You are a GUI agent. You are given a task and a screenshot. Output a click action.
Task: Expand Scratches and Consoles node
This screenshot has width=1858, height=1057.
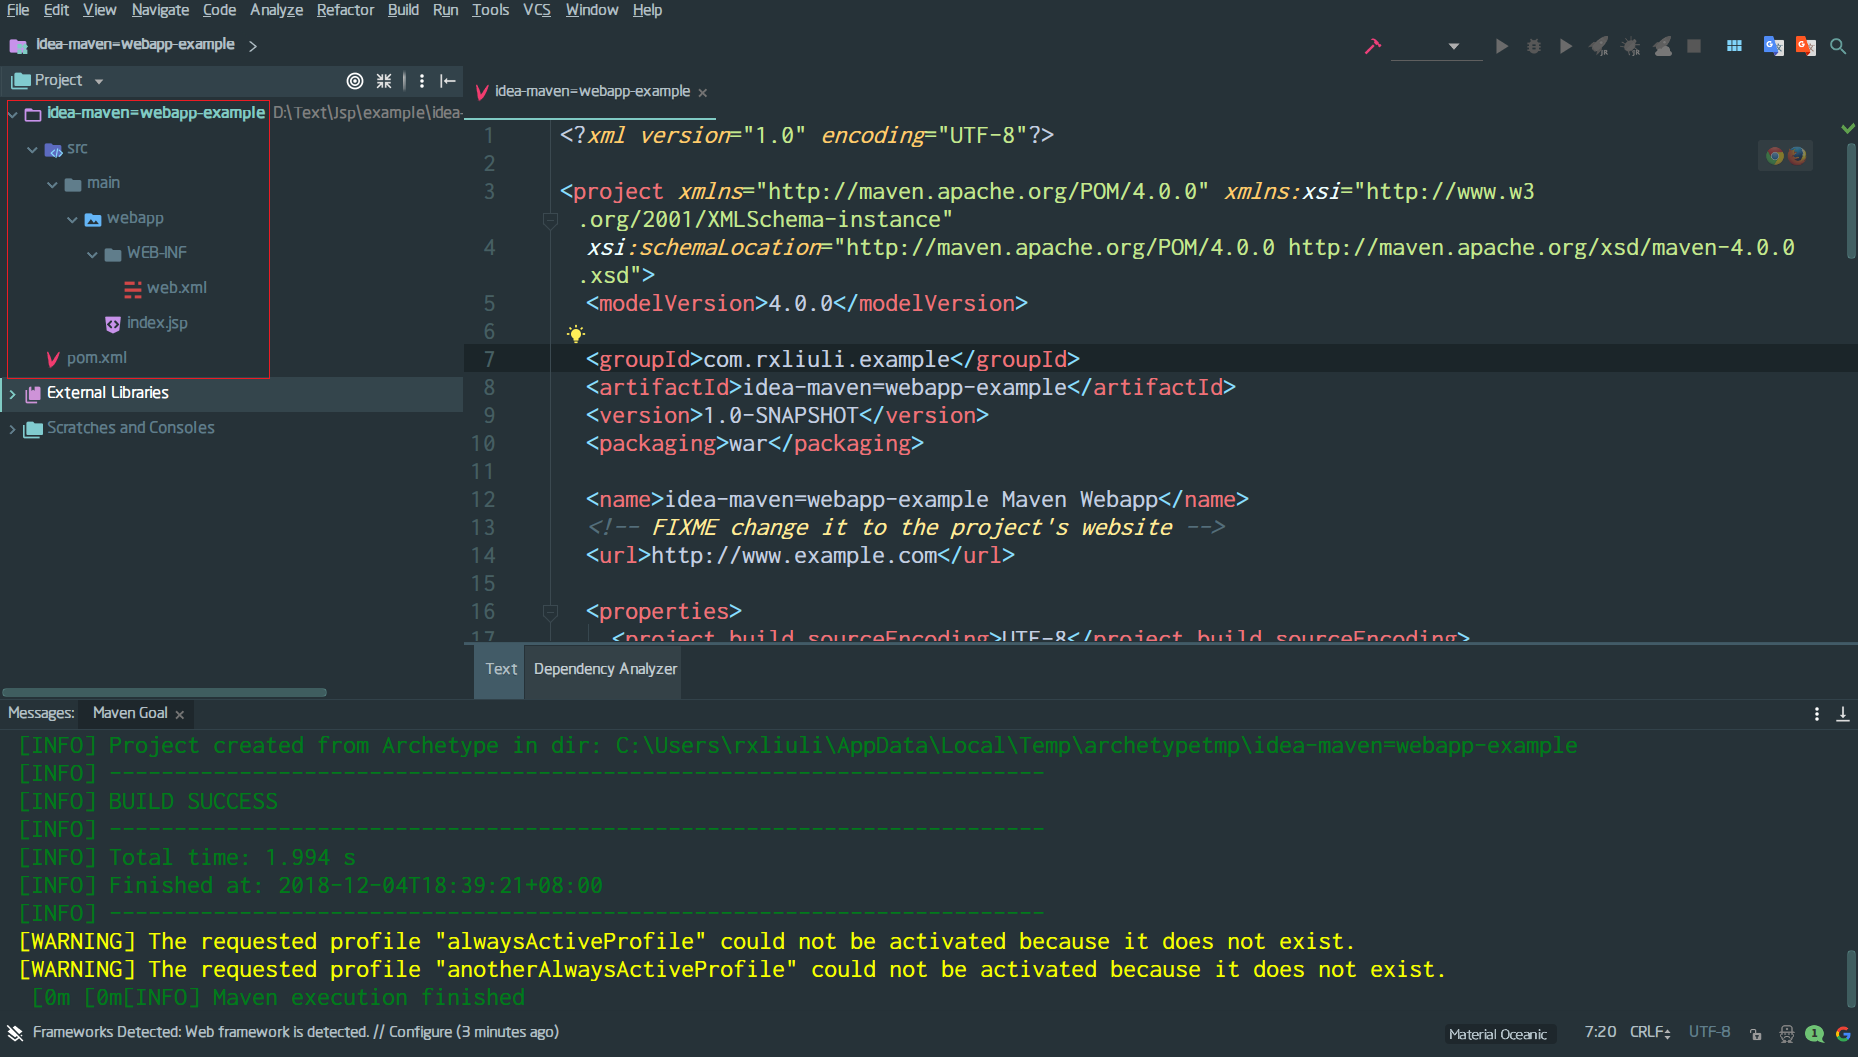[12, 429]
